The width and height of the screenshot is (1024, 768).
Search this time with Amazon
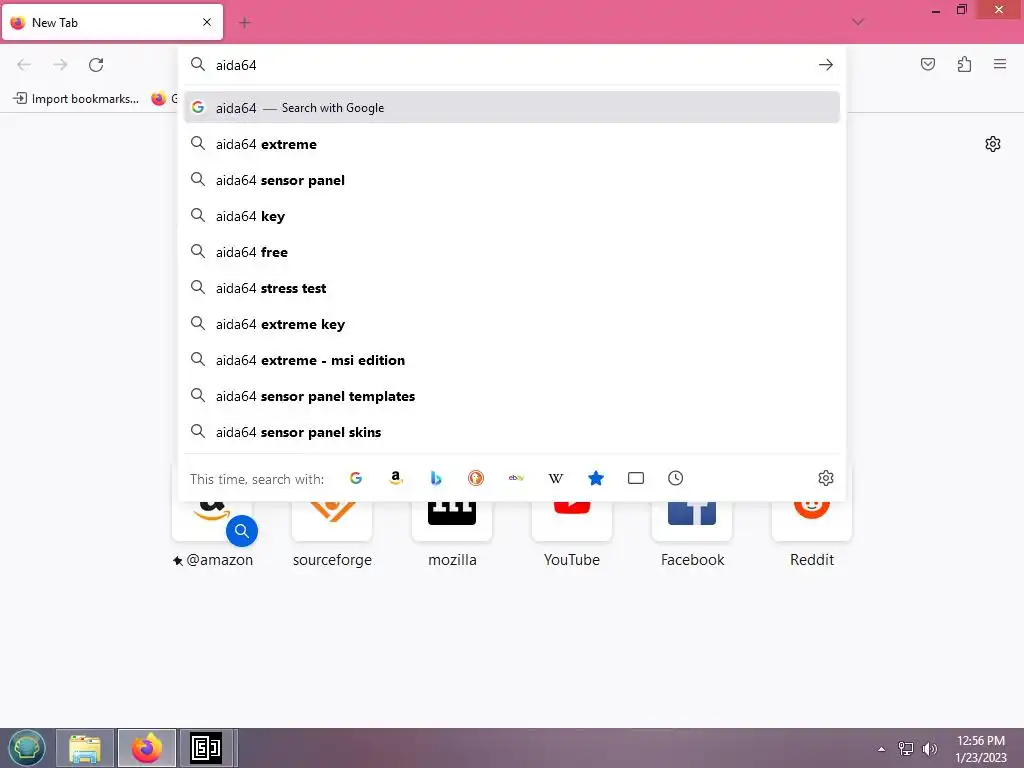tap(396, 478)
